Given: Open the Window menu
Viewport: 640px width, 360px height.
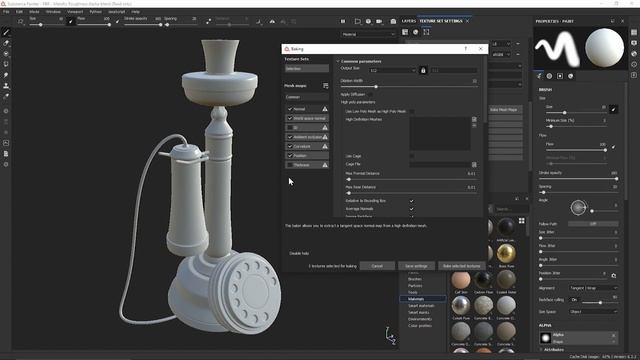Looking at the screenshot, I should pyautogui.click(x=53, y=12).
